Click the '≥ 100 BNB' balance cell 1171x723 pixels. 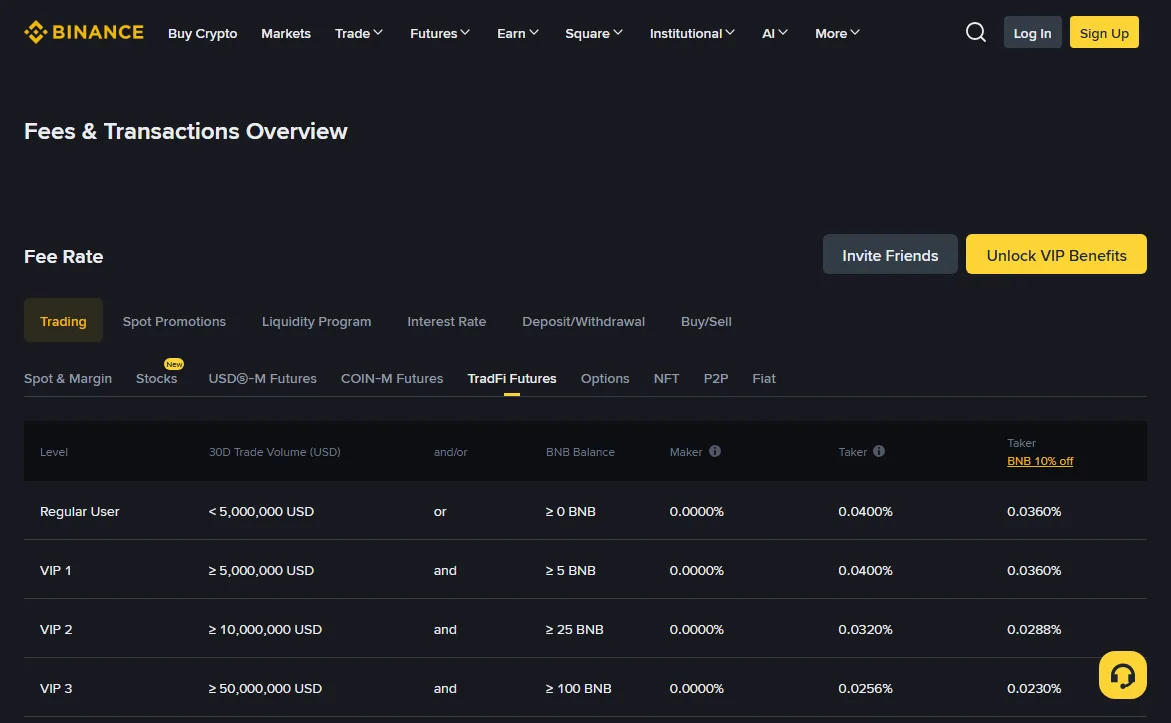point(578,688)
